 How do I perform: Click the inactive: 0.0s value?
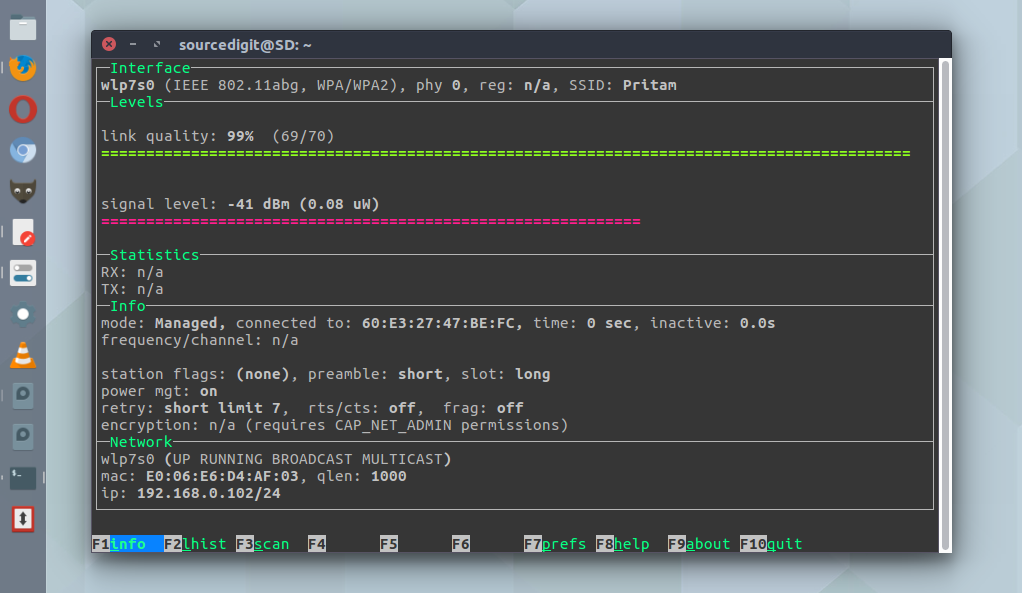point(757,323)
